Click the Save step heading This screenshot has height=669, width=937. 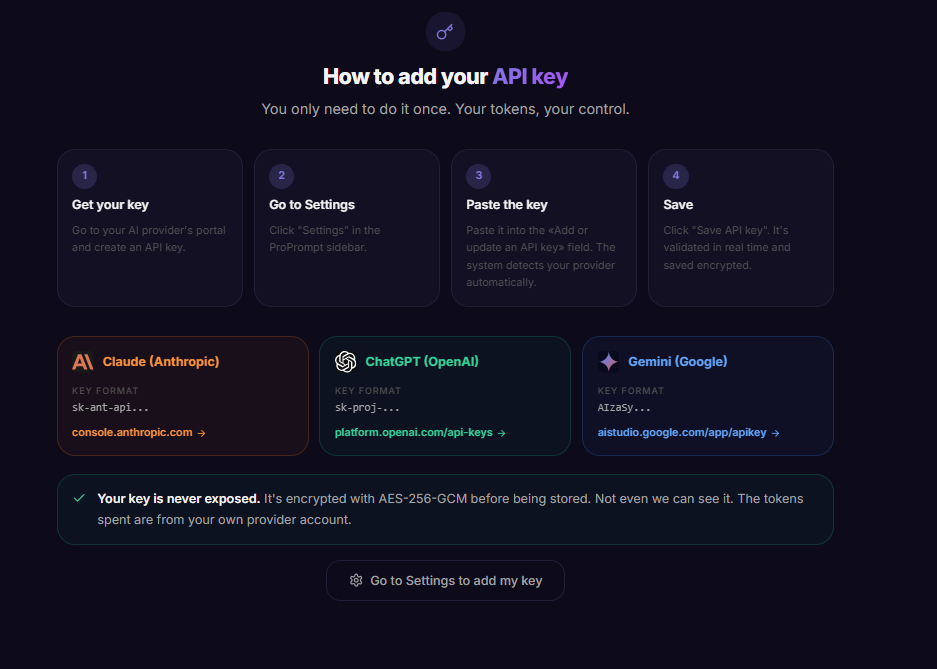[678, 204]
